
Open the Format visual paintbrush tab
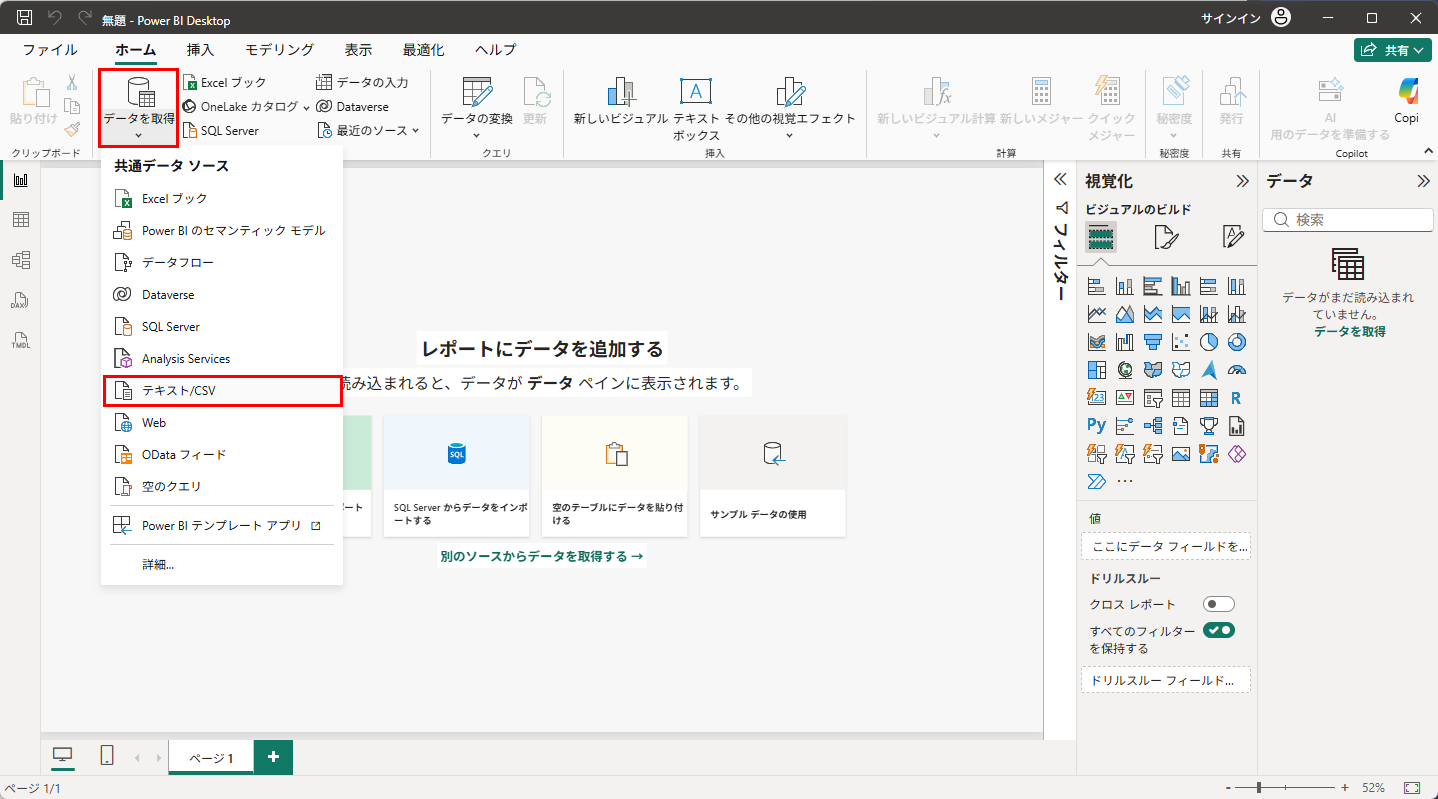[1166, 237]
